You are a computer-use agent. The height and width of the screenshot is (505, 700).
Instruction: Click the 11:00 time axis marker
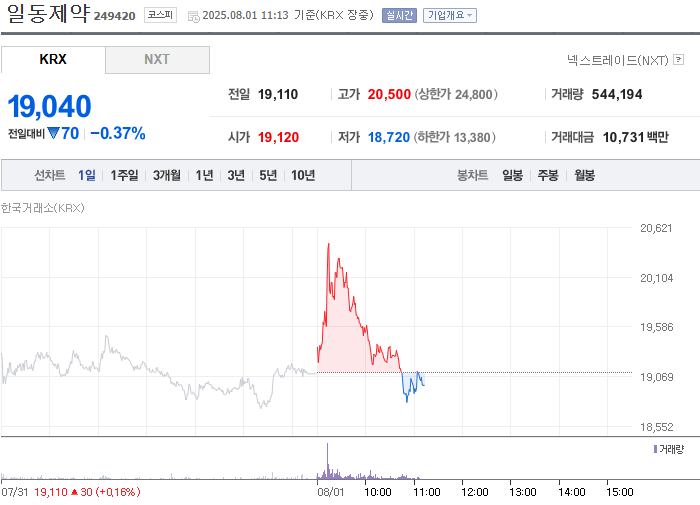point(427,492)
